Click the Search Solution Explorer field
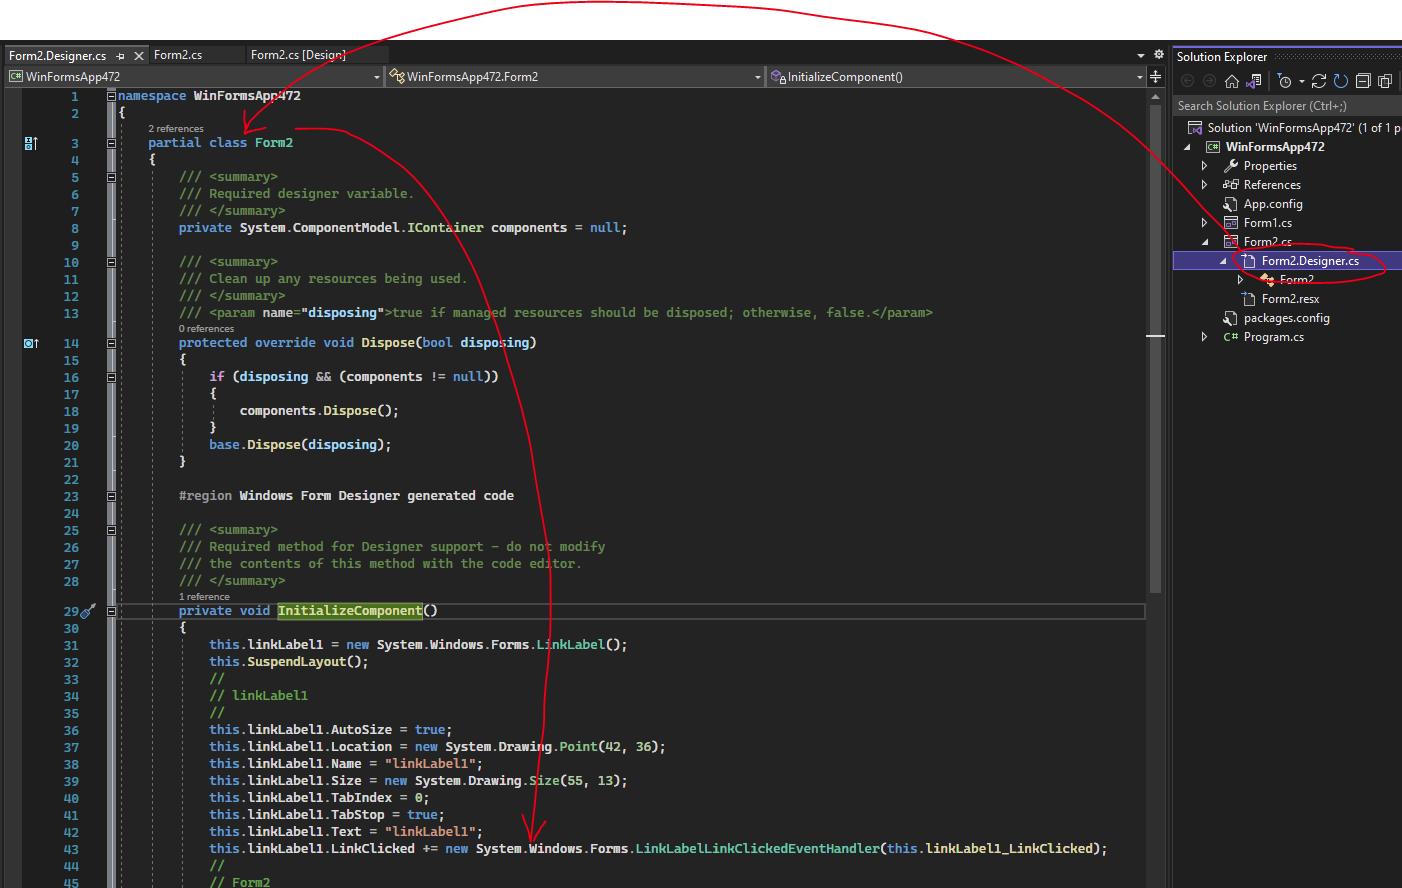 coord(1287,106)
